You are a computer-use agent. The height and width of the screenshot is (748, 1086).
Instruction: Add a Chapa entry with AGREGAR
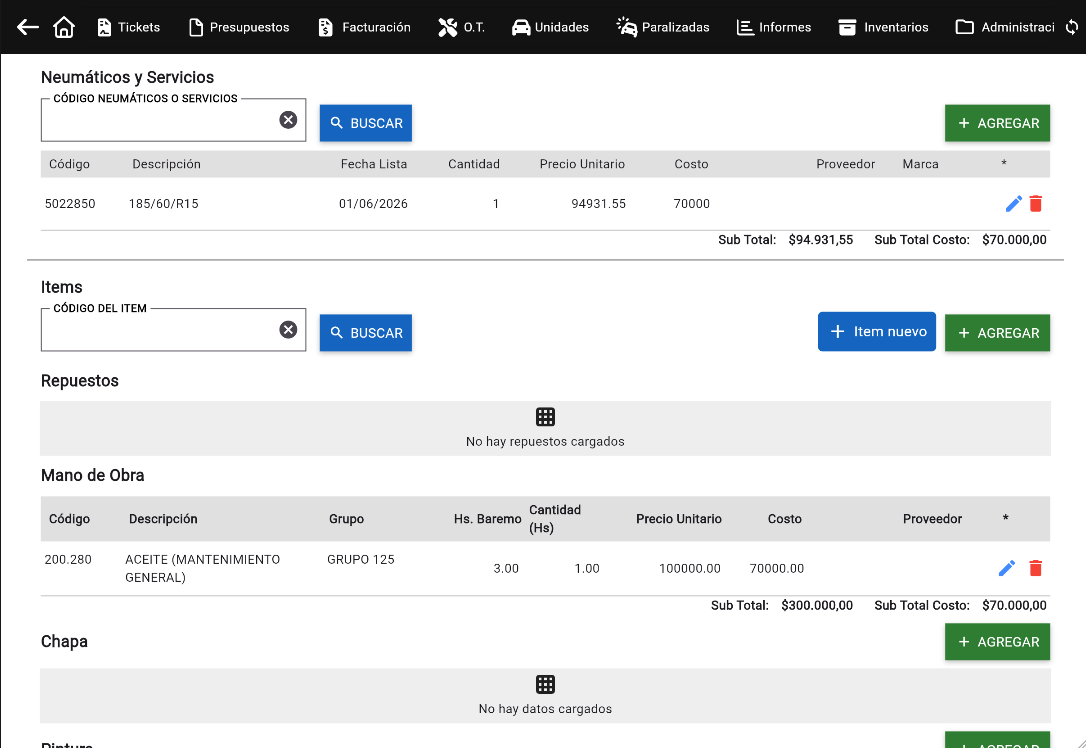click(997, 642)
